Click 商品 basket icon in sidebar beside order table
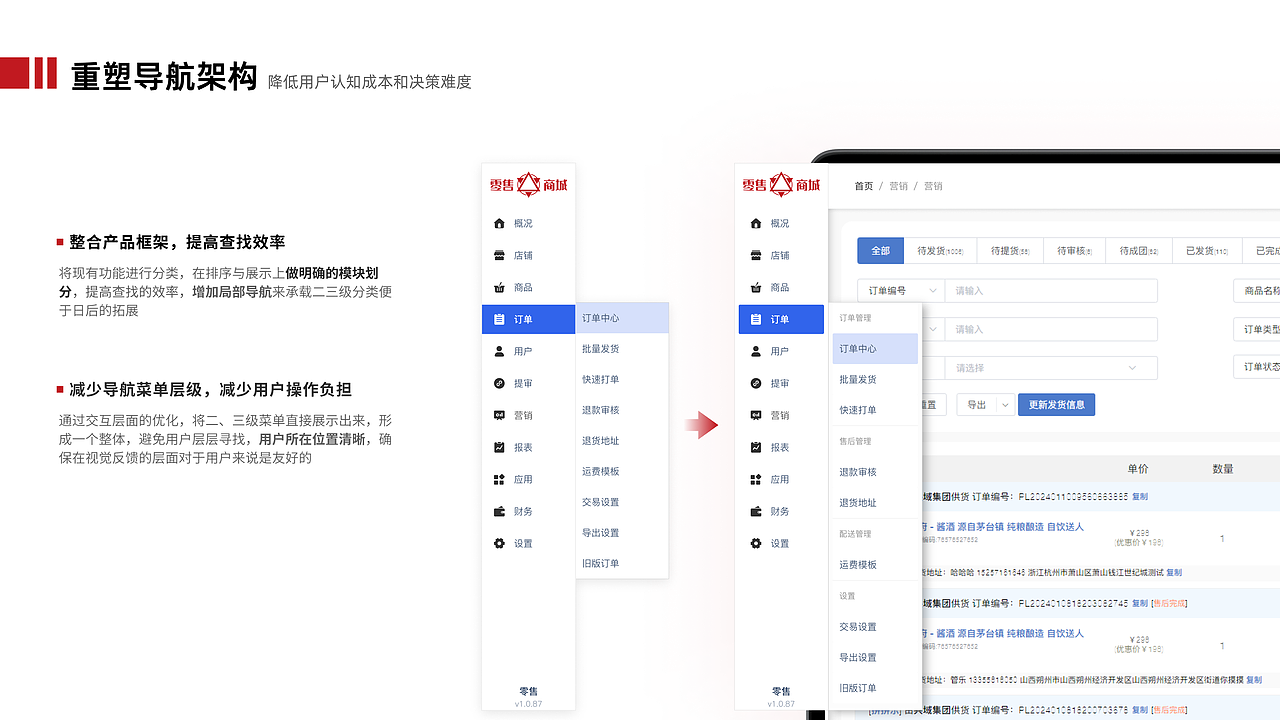Screen dimensions: 1280x720 coord(756,287)
